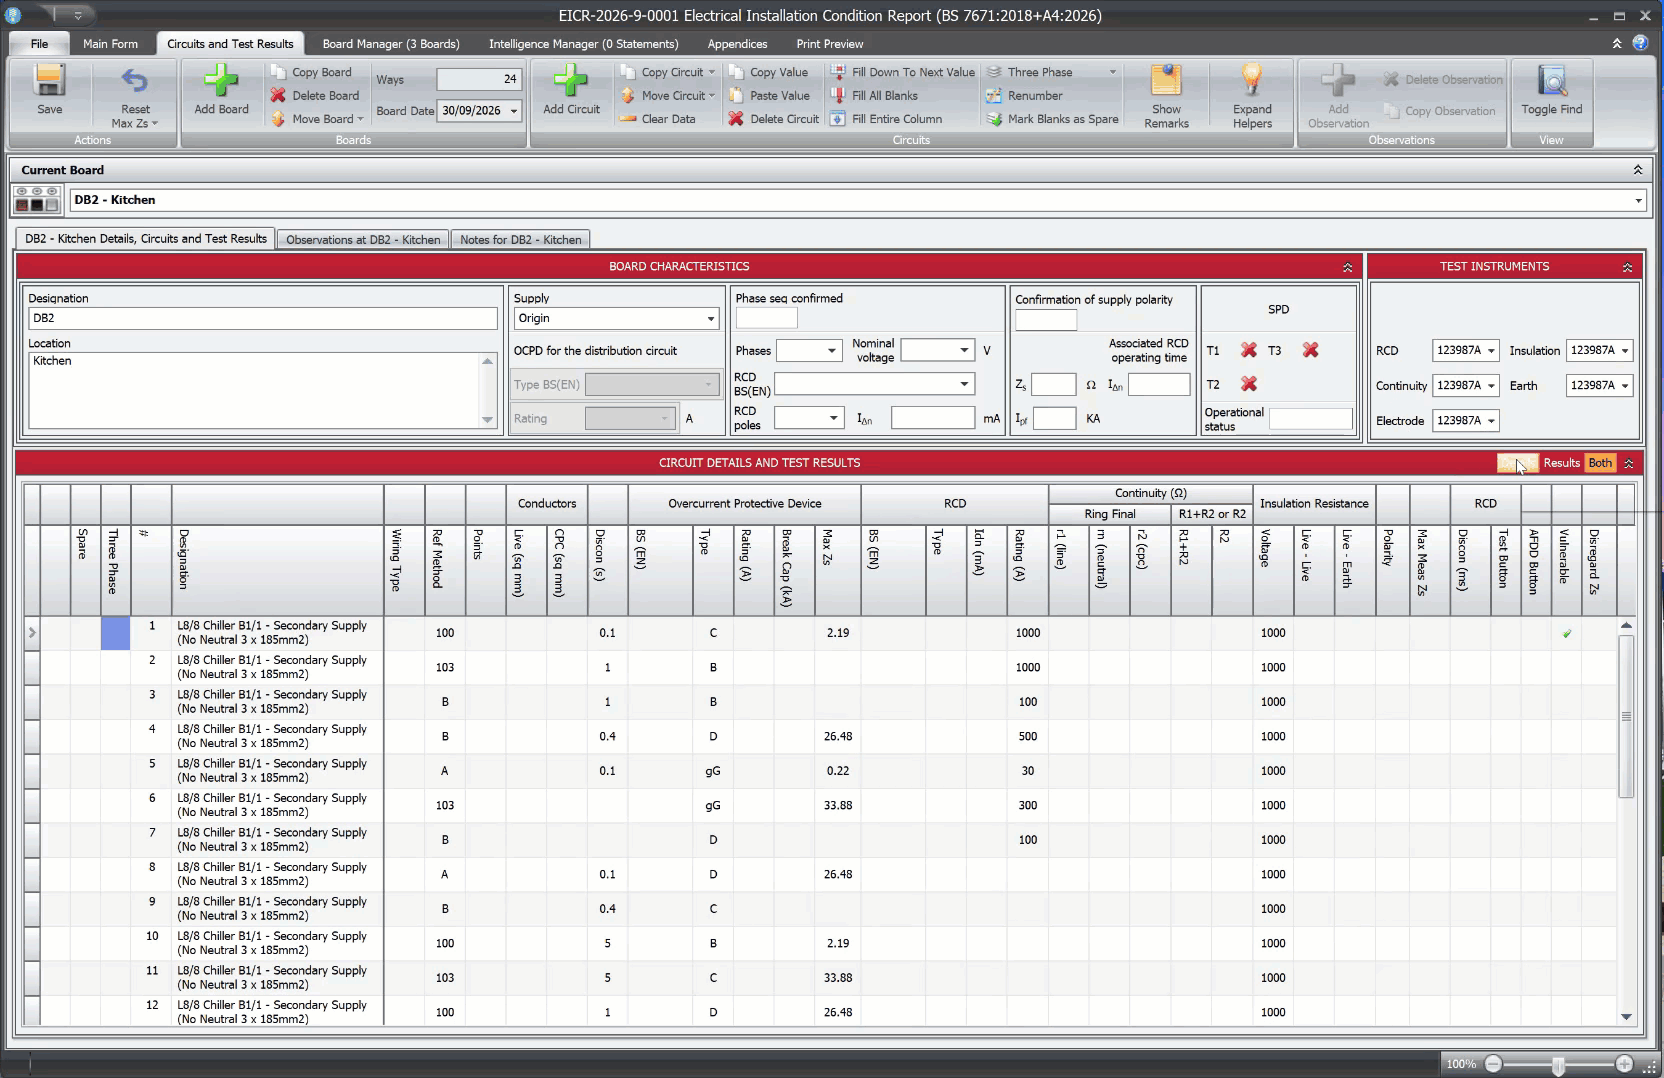Click the Show Remarks note icon
1664x1078 pixels.
pyautogui.click(x=1166, y=80)
